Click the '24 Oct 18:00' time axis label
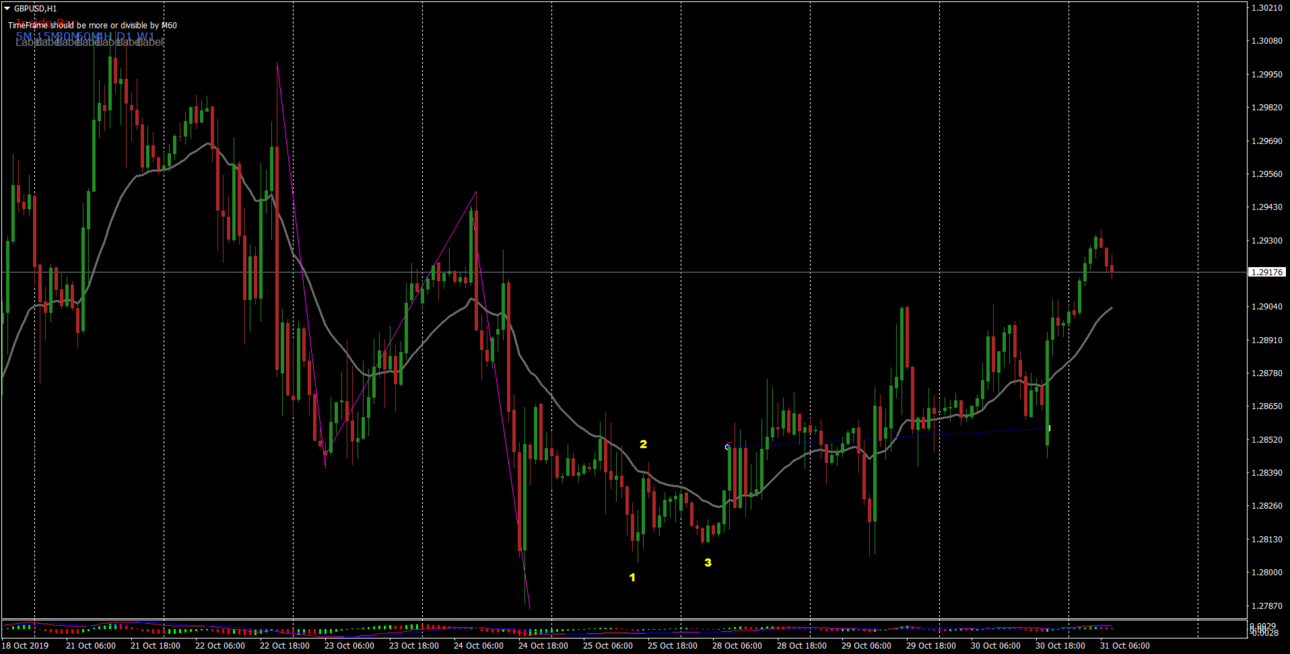 click(x=543, y=646)
